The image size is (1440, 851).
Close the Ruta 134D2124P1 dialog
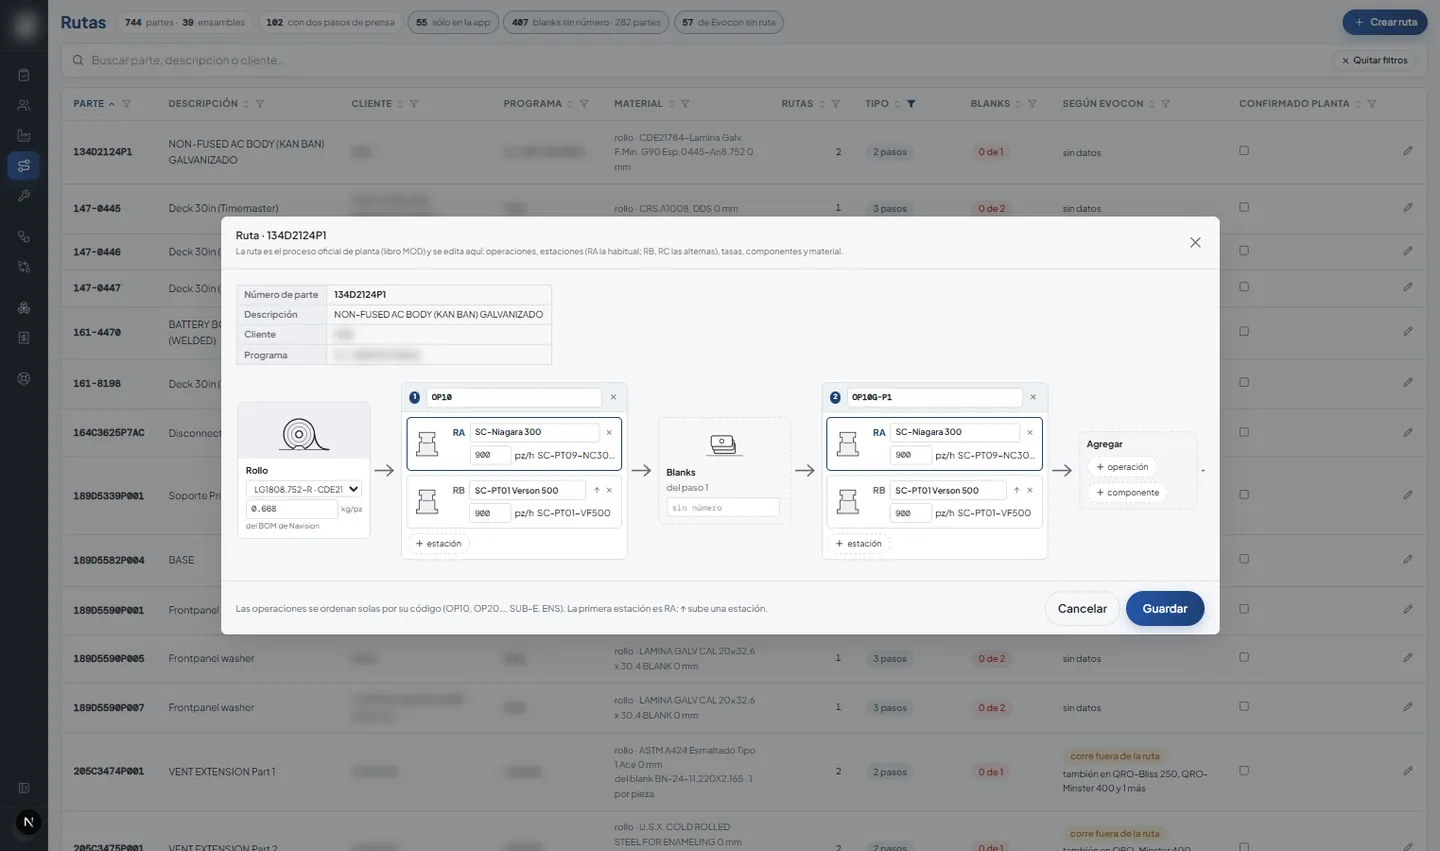pyautogui.click(x=1195, y=243)
